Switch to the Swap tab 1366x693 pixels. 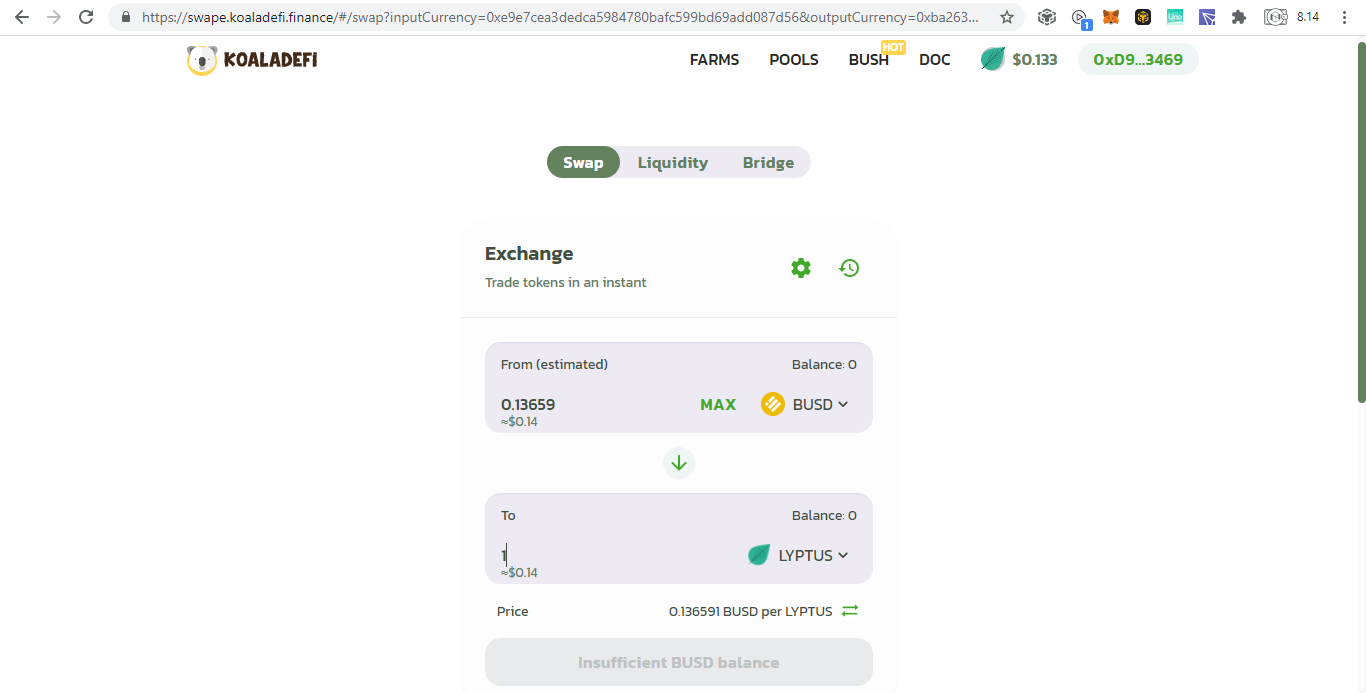point(583,162)
